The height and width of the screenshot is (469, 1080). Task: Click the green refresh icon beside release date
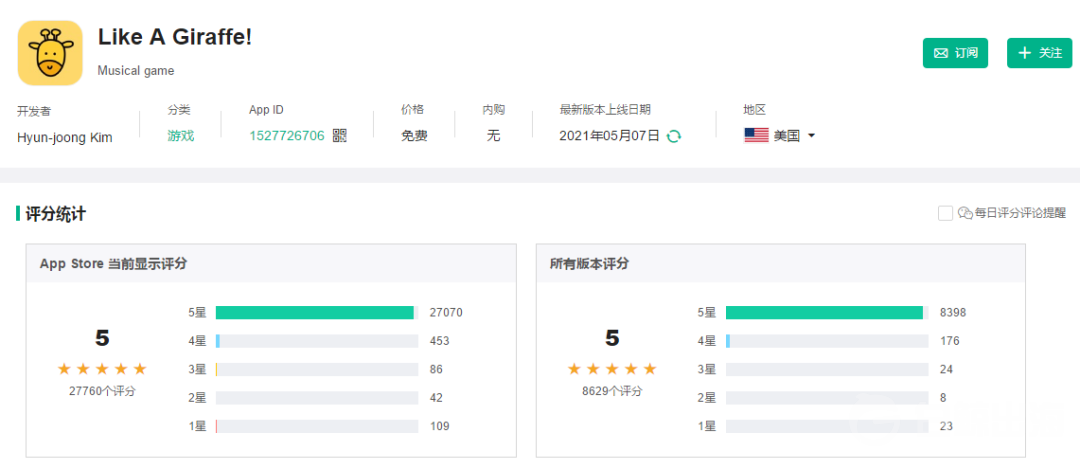(674, 136)
